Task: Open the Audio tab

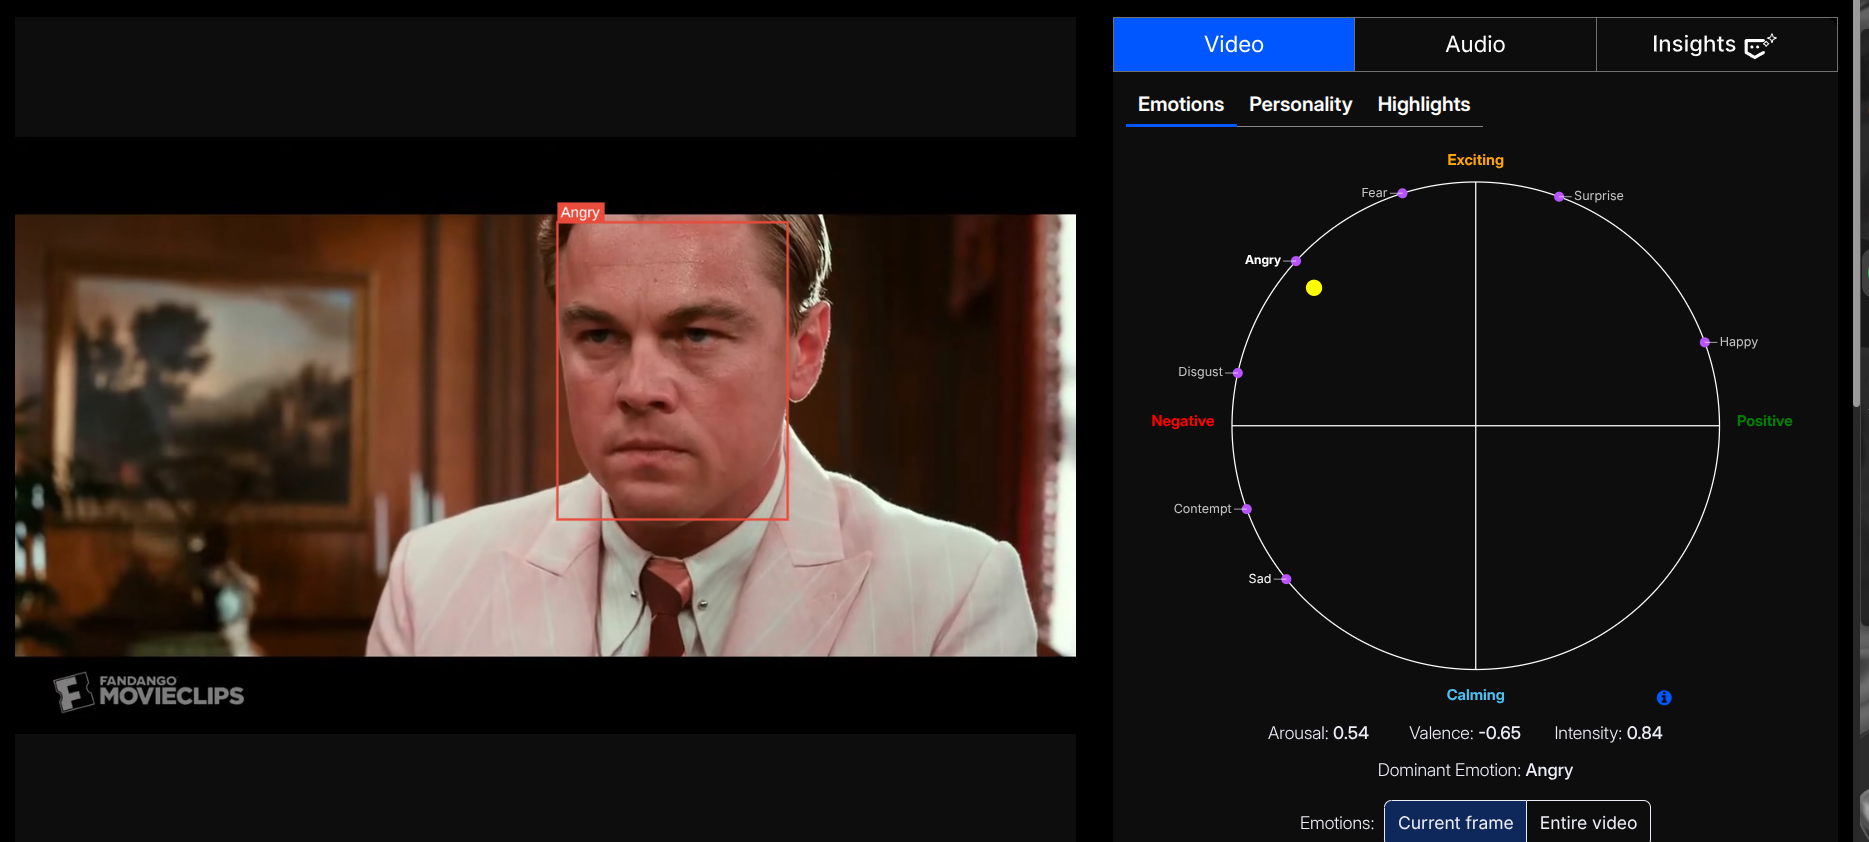Action: coord(1475,44)
